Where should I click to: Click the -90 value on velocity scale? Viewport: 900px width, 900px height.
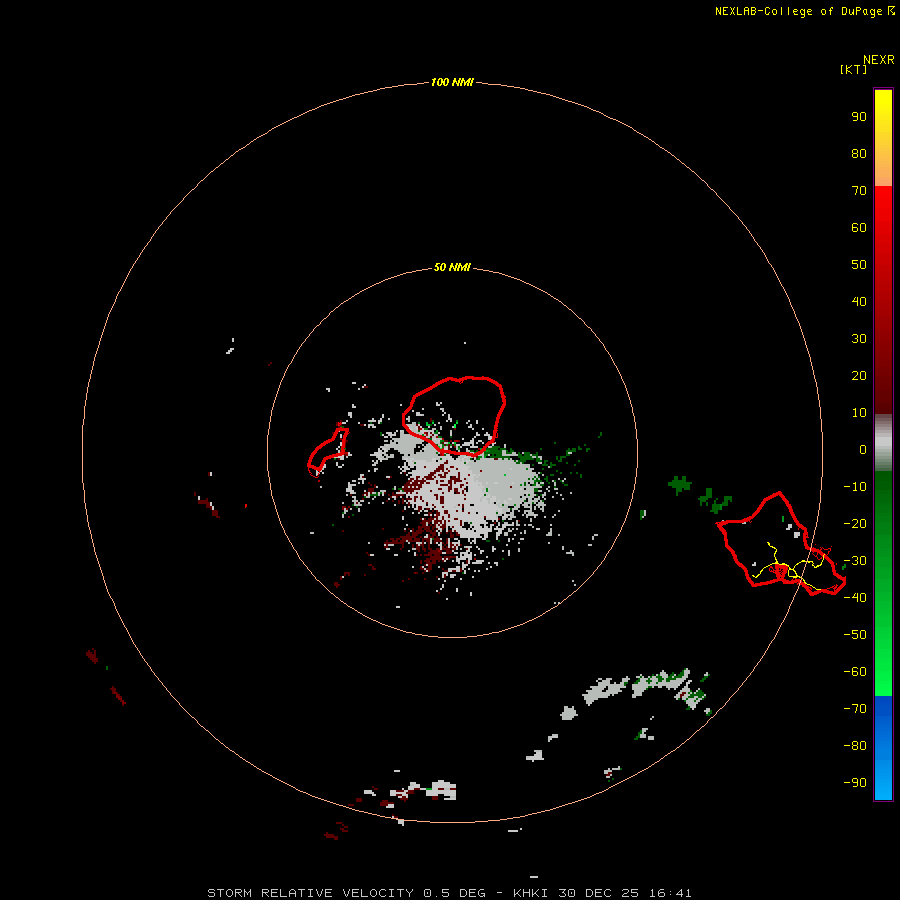tap(855, 782)
